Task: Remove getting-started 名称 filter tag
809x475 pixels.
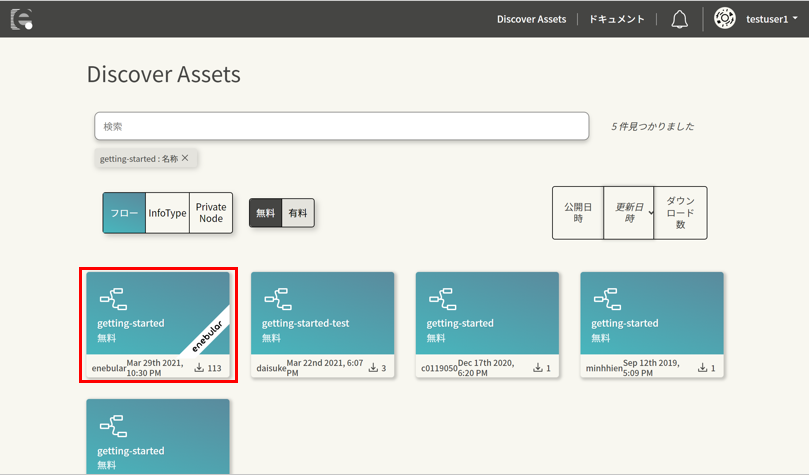Action: coord(185,158)
